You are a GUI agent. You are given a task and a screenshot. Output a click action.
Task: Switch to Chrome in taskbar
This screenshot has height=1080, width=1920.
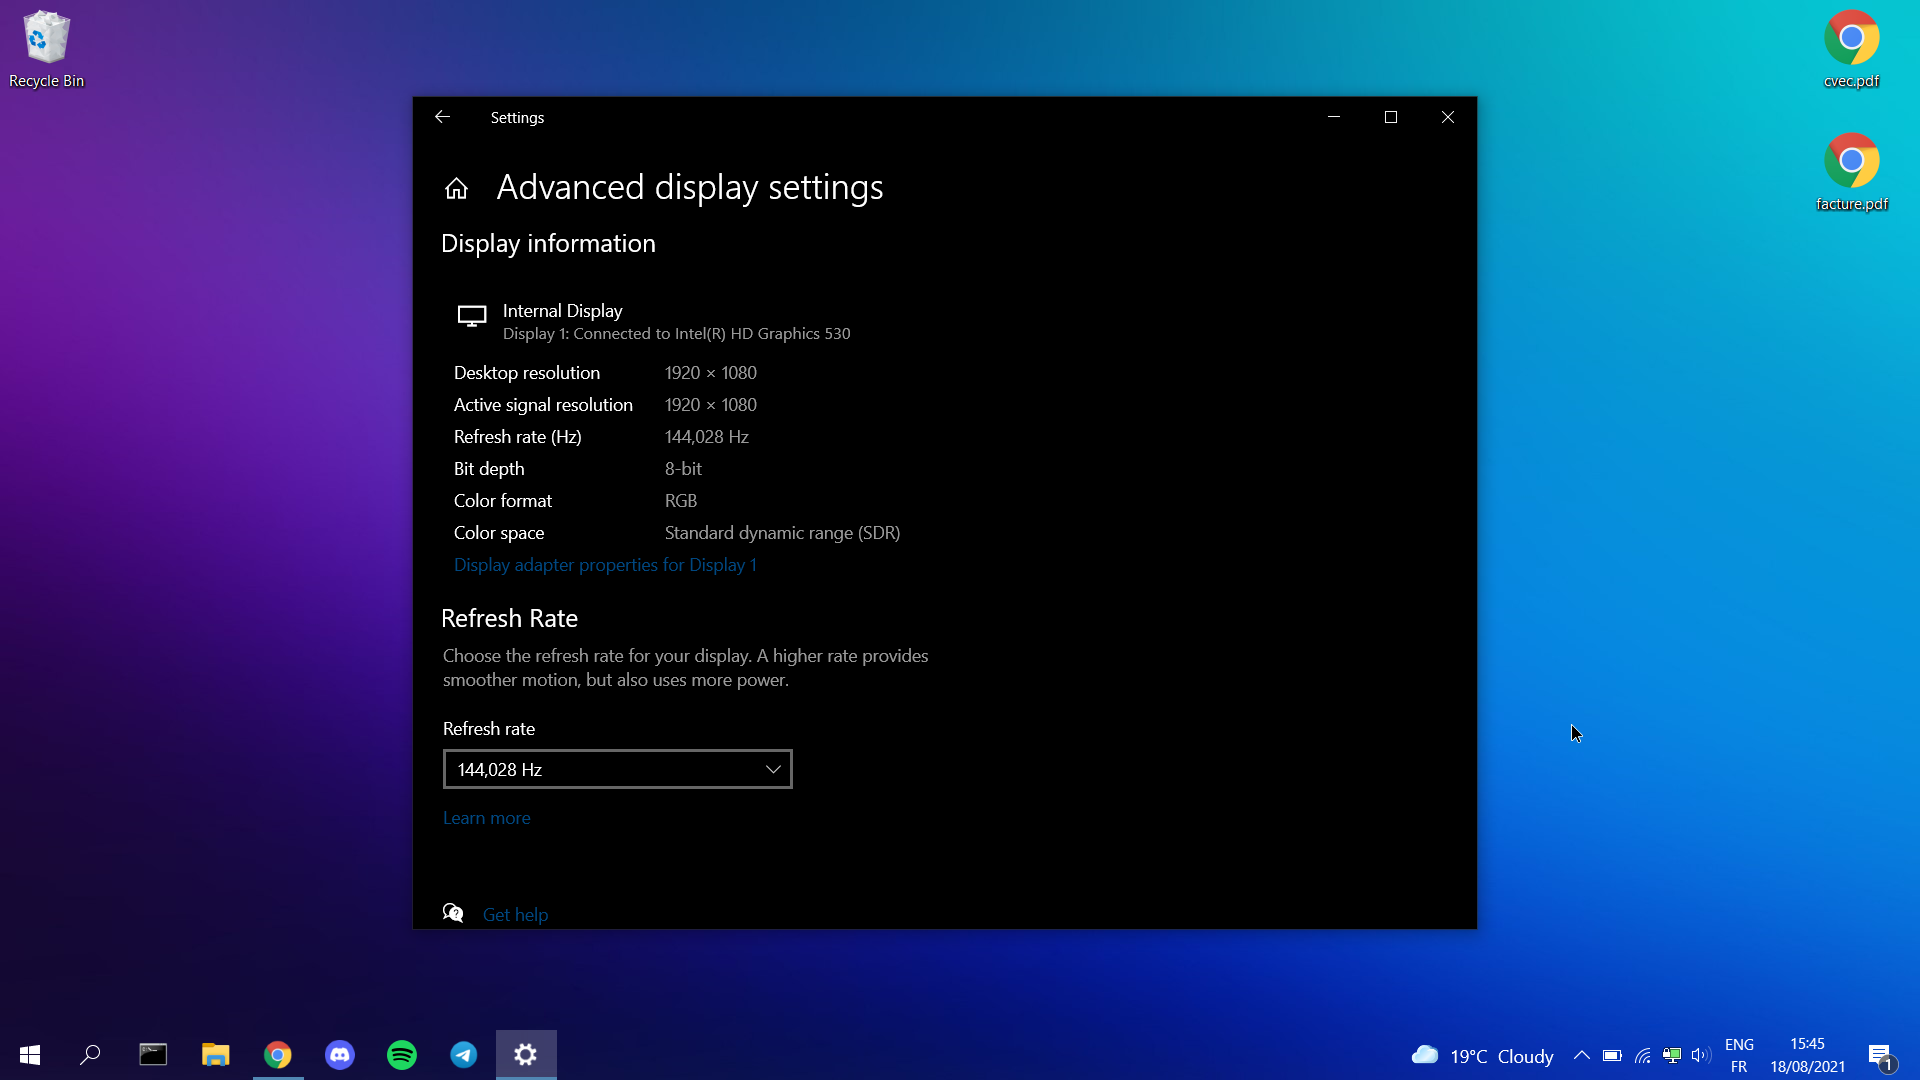pos(278,1055)
